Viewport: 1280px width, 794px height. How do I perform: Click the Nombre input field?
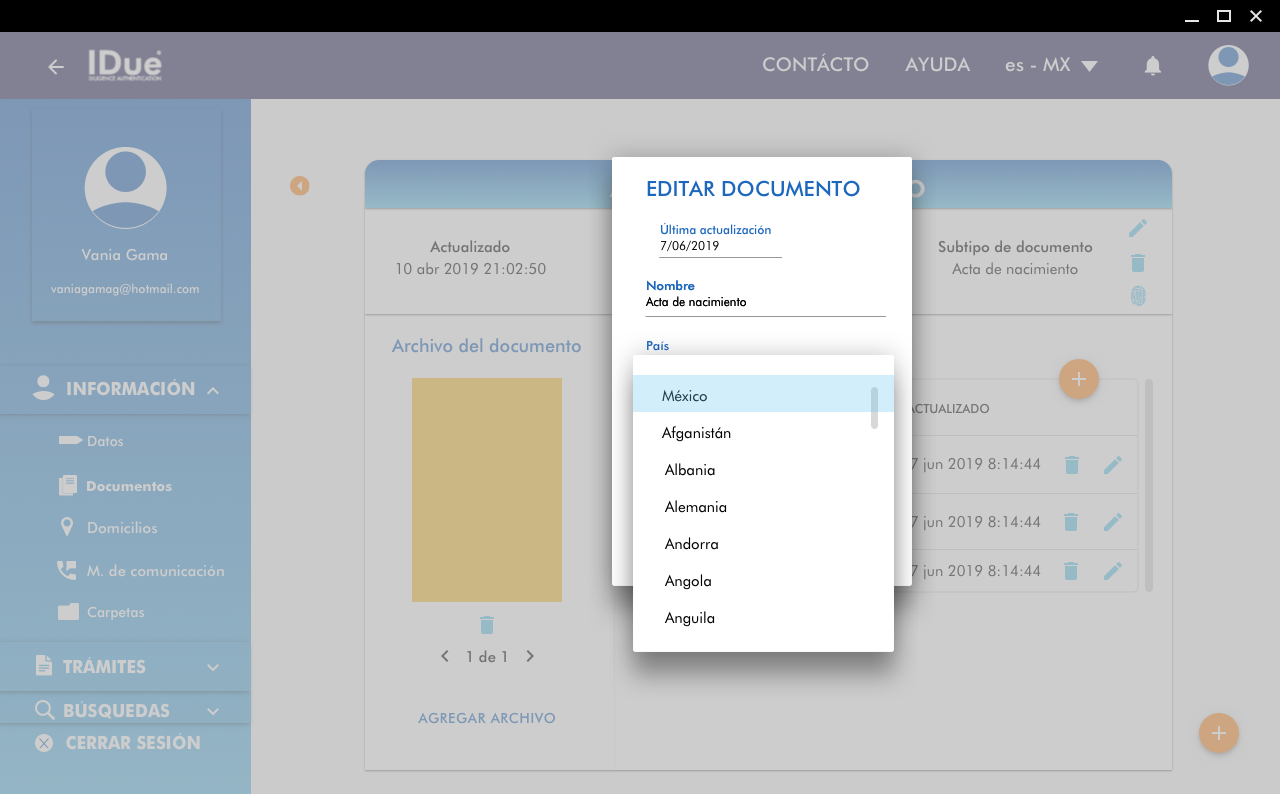click(x=765, y=303)
